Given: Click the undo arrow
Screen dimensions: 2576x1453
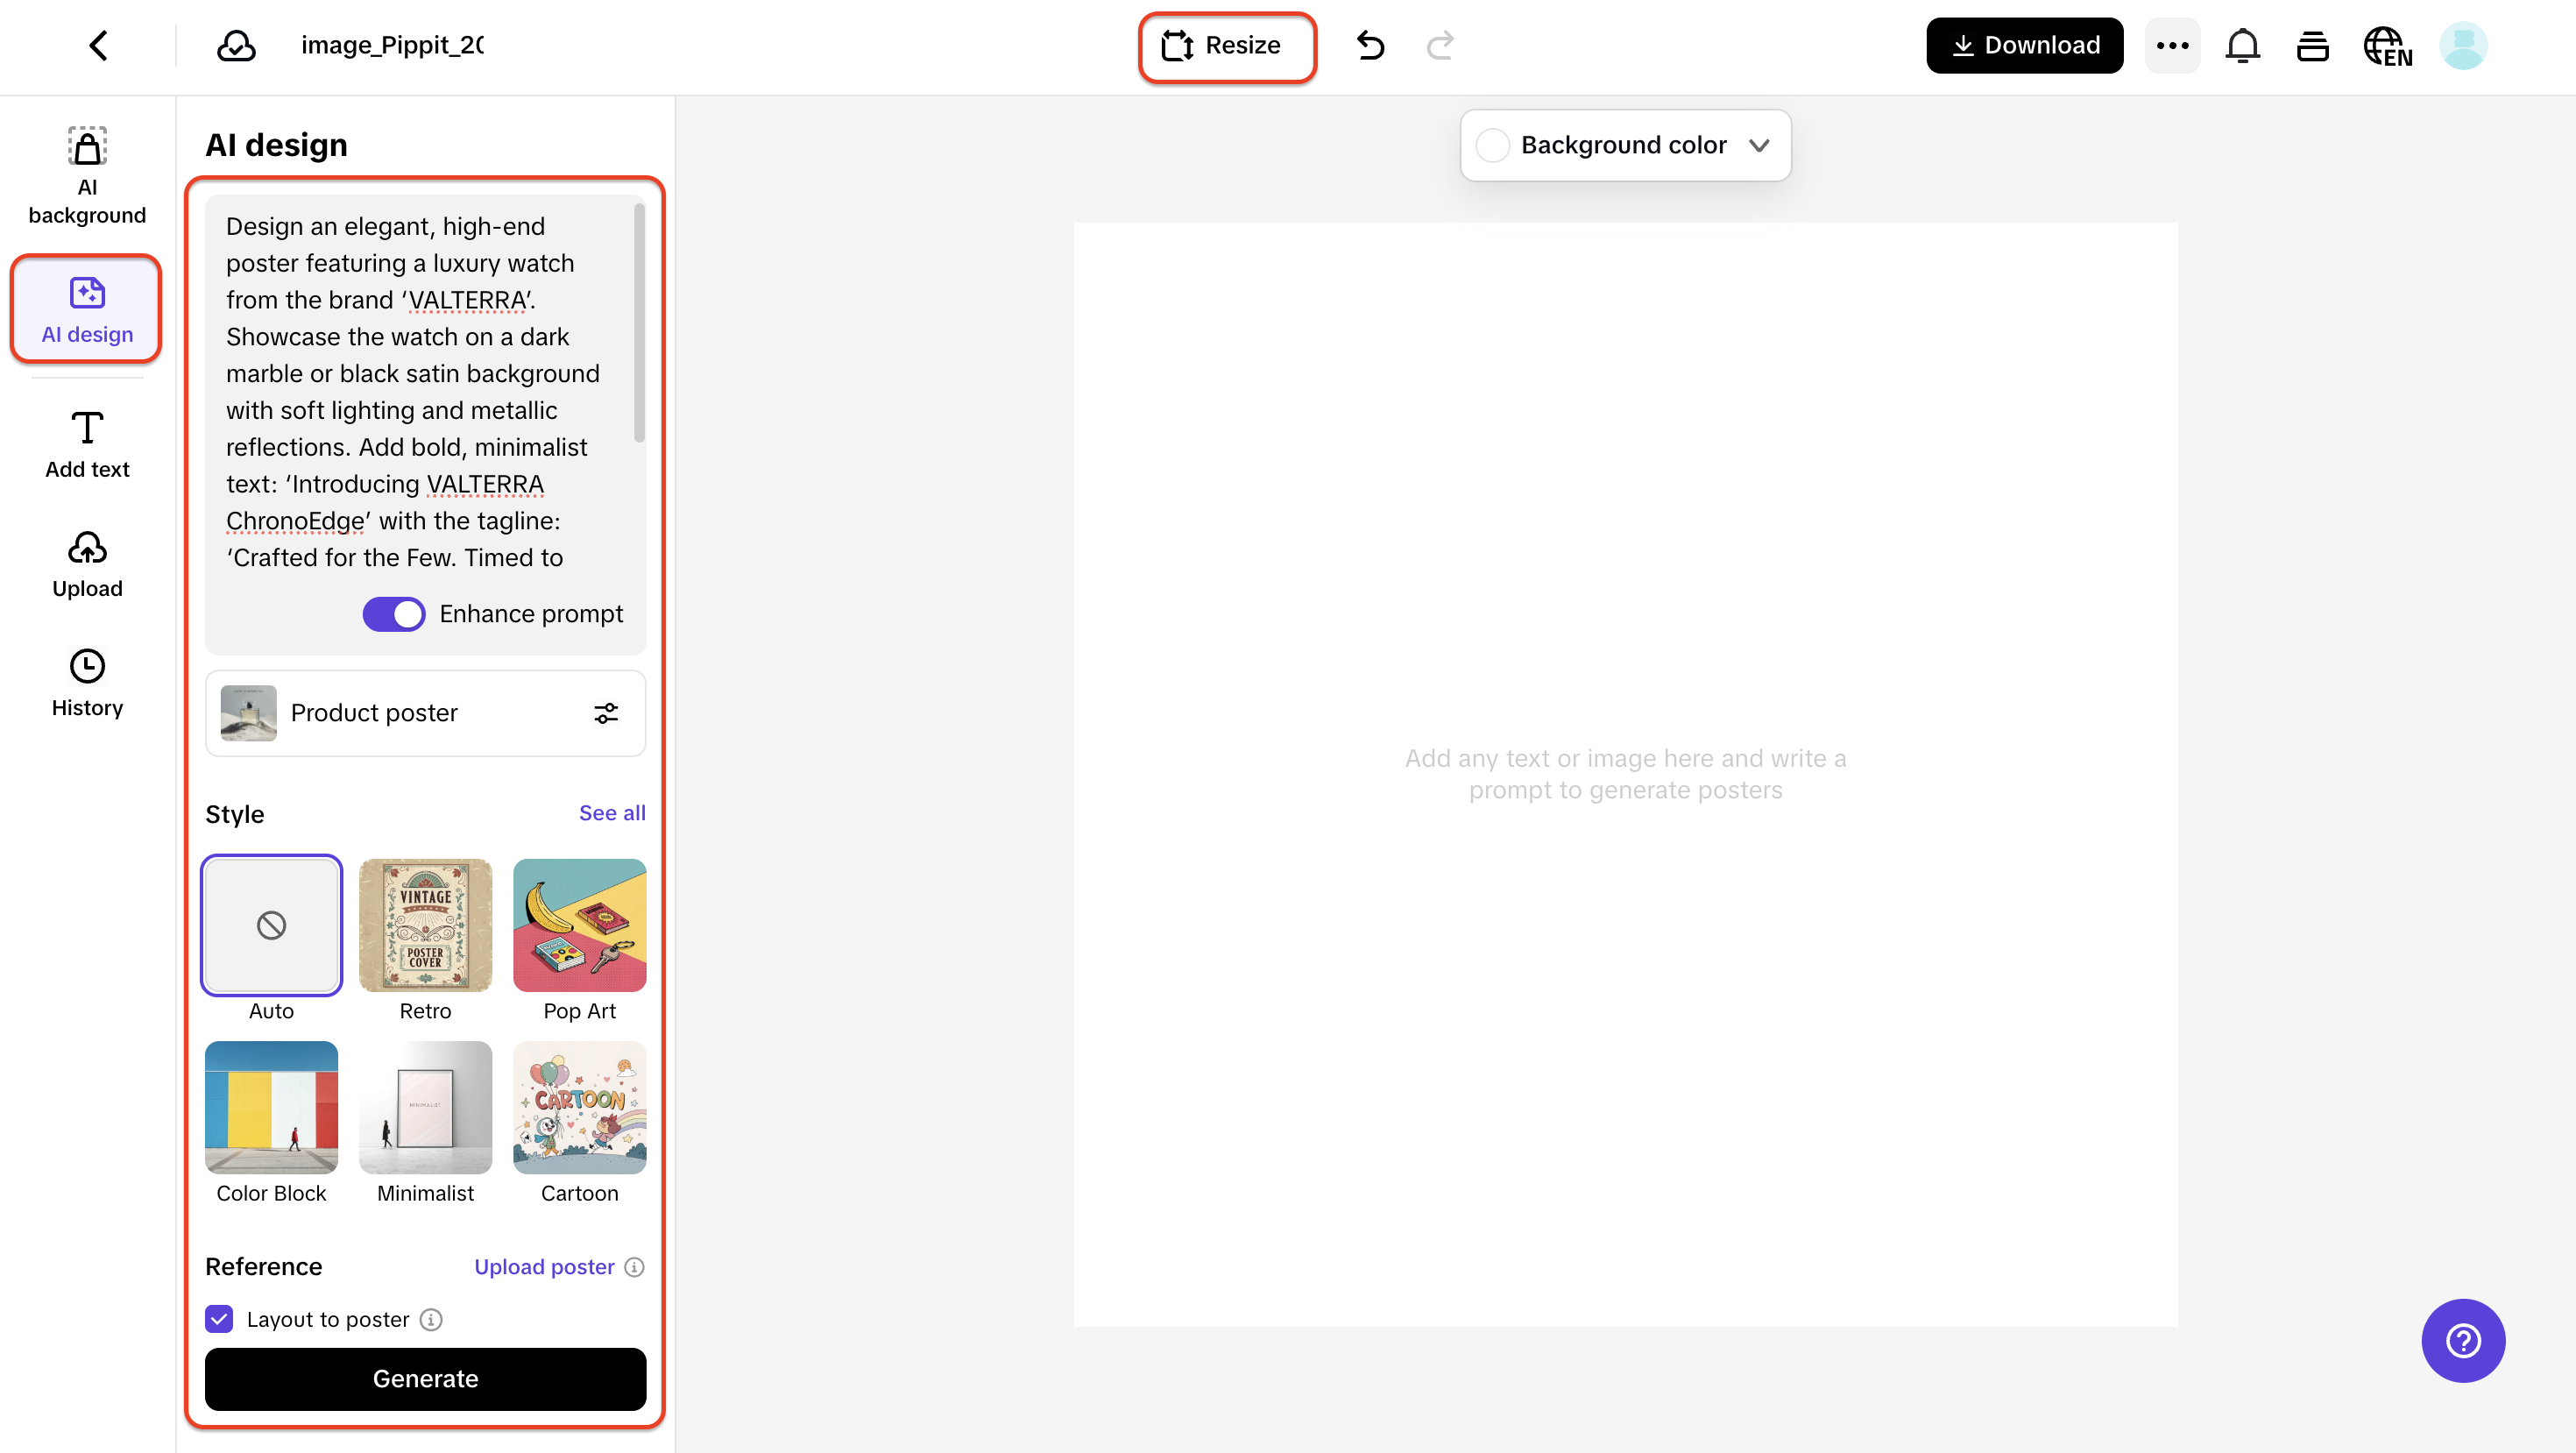Looking at the screenshot, I should (x=1370, y=45).
